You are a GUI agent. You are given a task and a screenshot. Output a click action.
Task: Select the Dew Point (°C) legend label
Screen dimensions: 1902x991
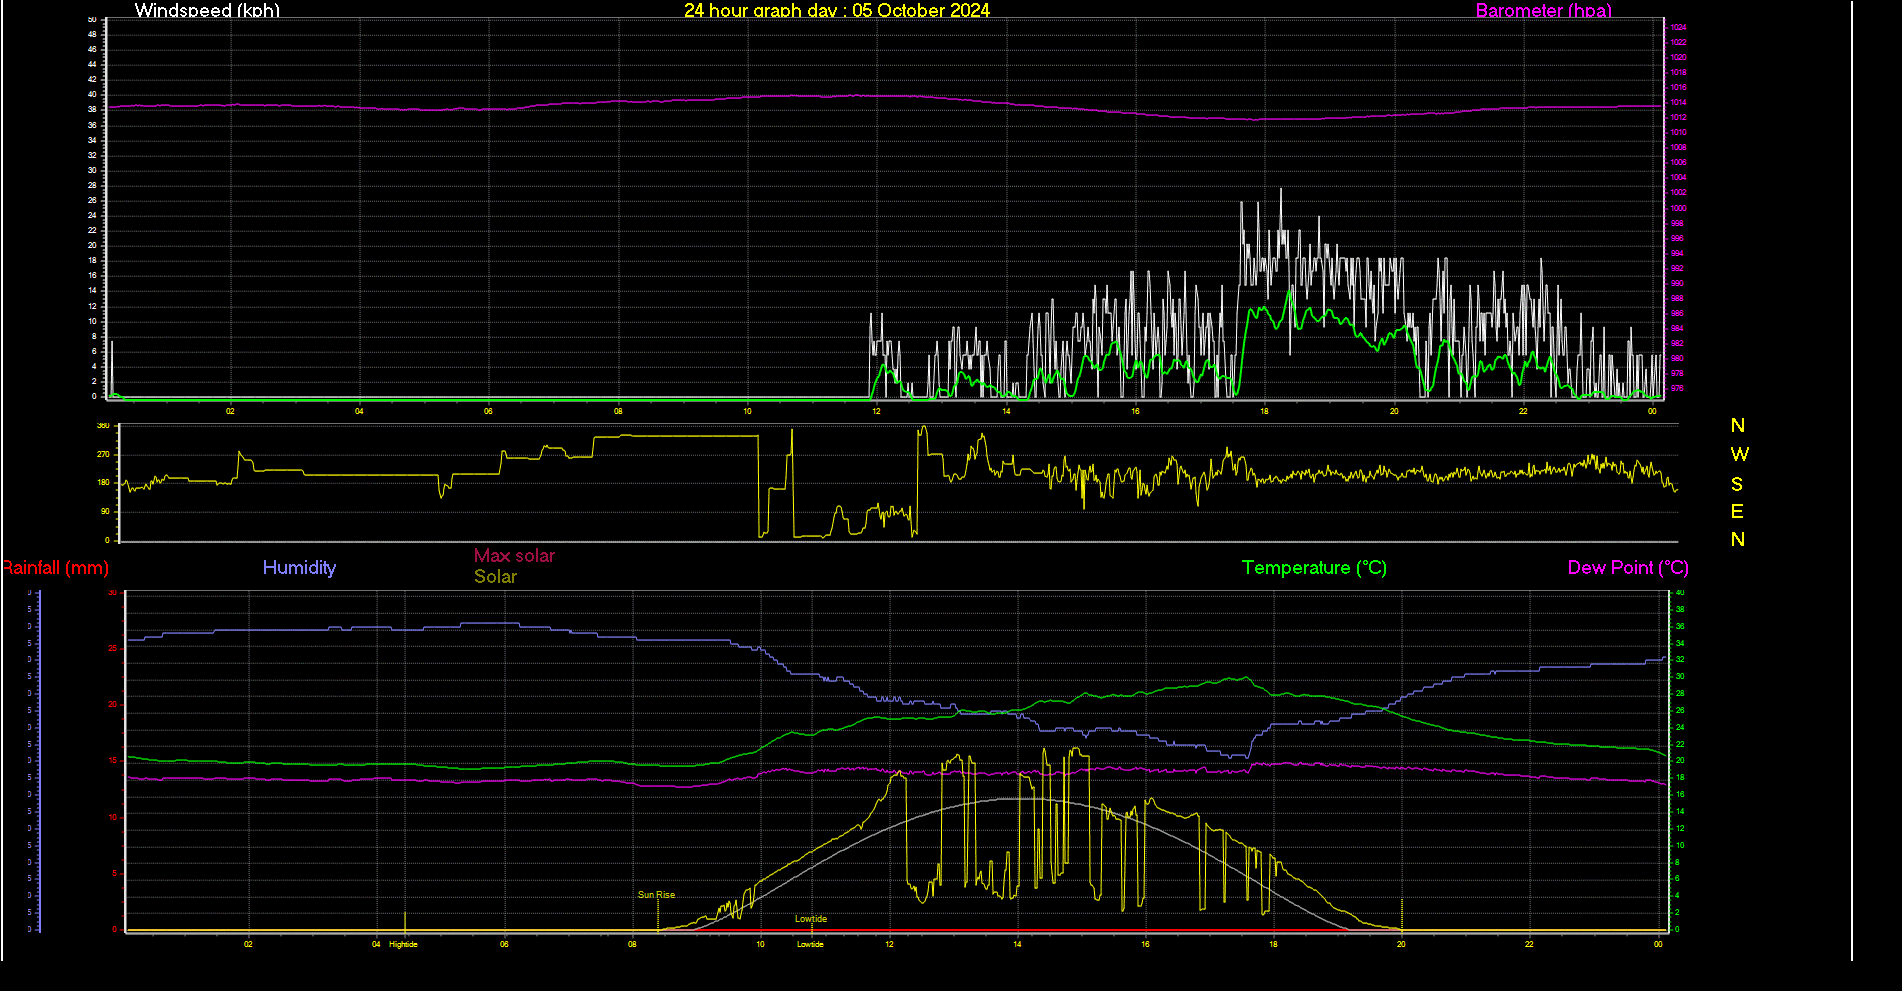pos(1628,567)
